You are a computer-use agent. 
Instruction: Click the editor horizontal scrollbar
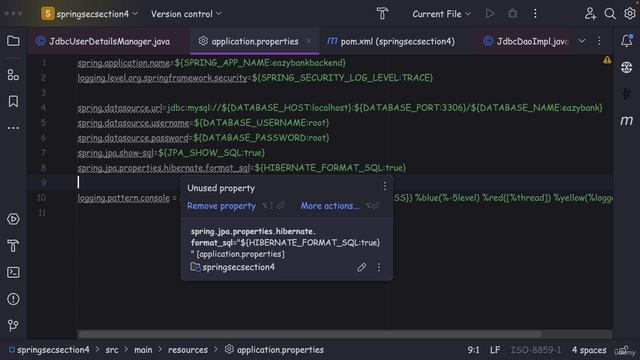coord(309,334)
